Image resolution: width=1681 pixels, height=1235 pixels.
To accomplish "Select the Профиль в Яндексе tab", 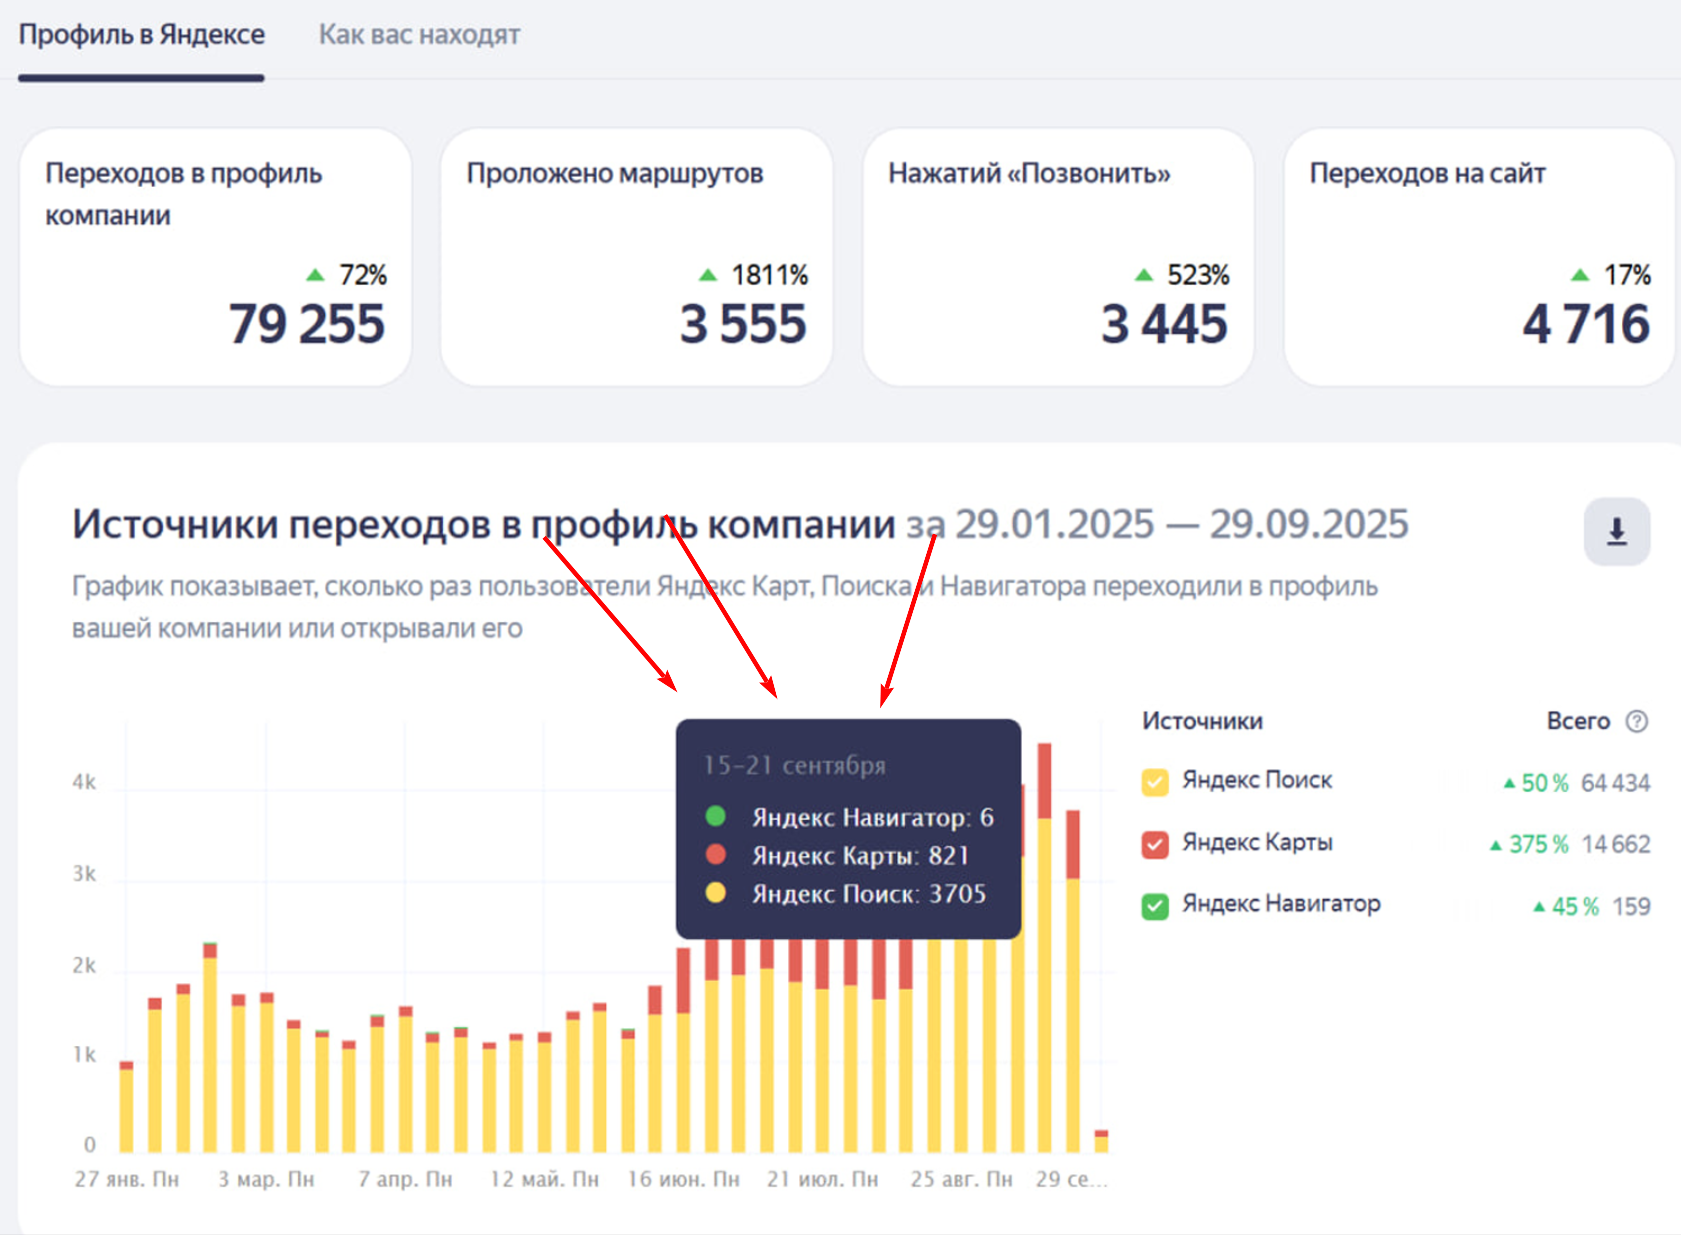I will pyautogui.click(x=141, y=35).
